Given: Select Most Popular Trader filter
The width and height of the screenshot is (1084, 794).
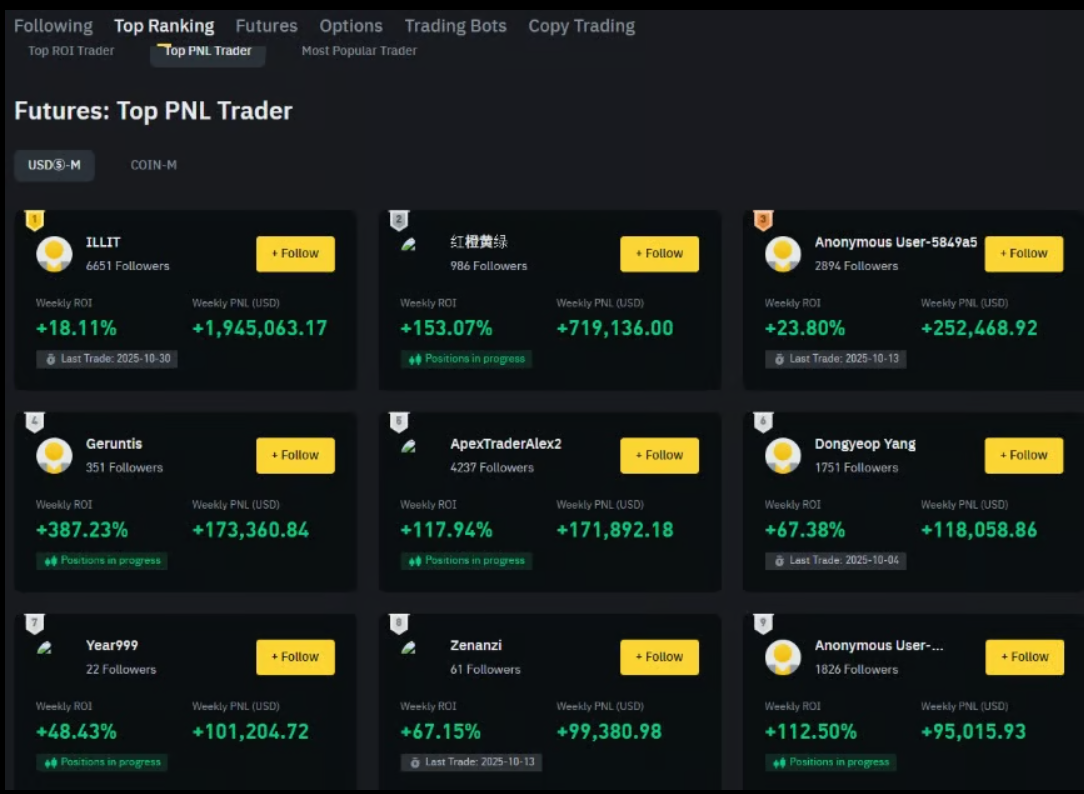Looking at the screenshot, I should [359, 51].
